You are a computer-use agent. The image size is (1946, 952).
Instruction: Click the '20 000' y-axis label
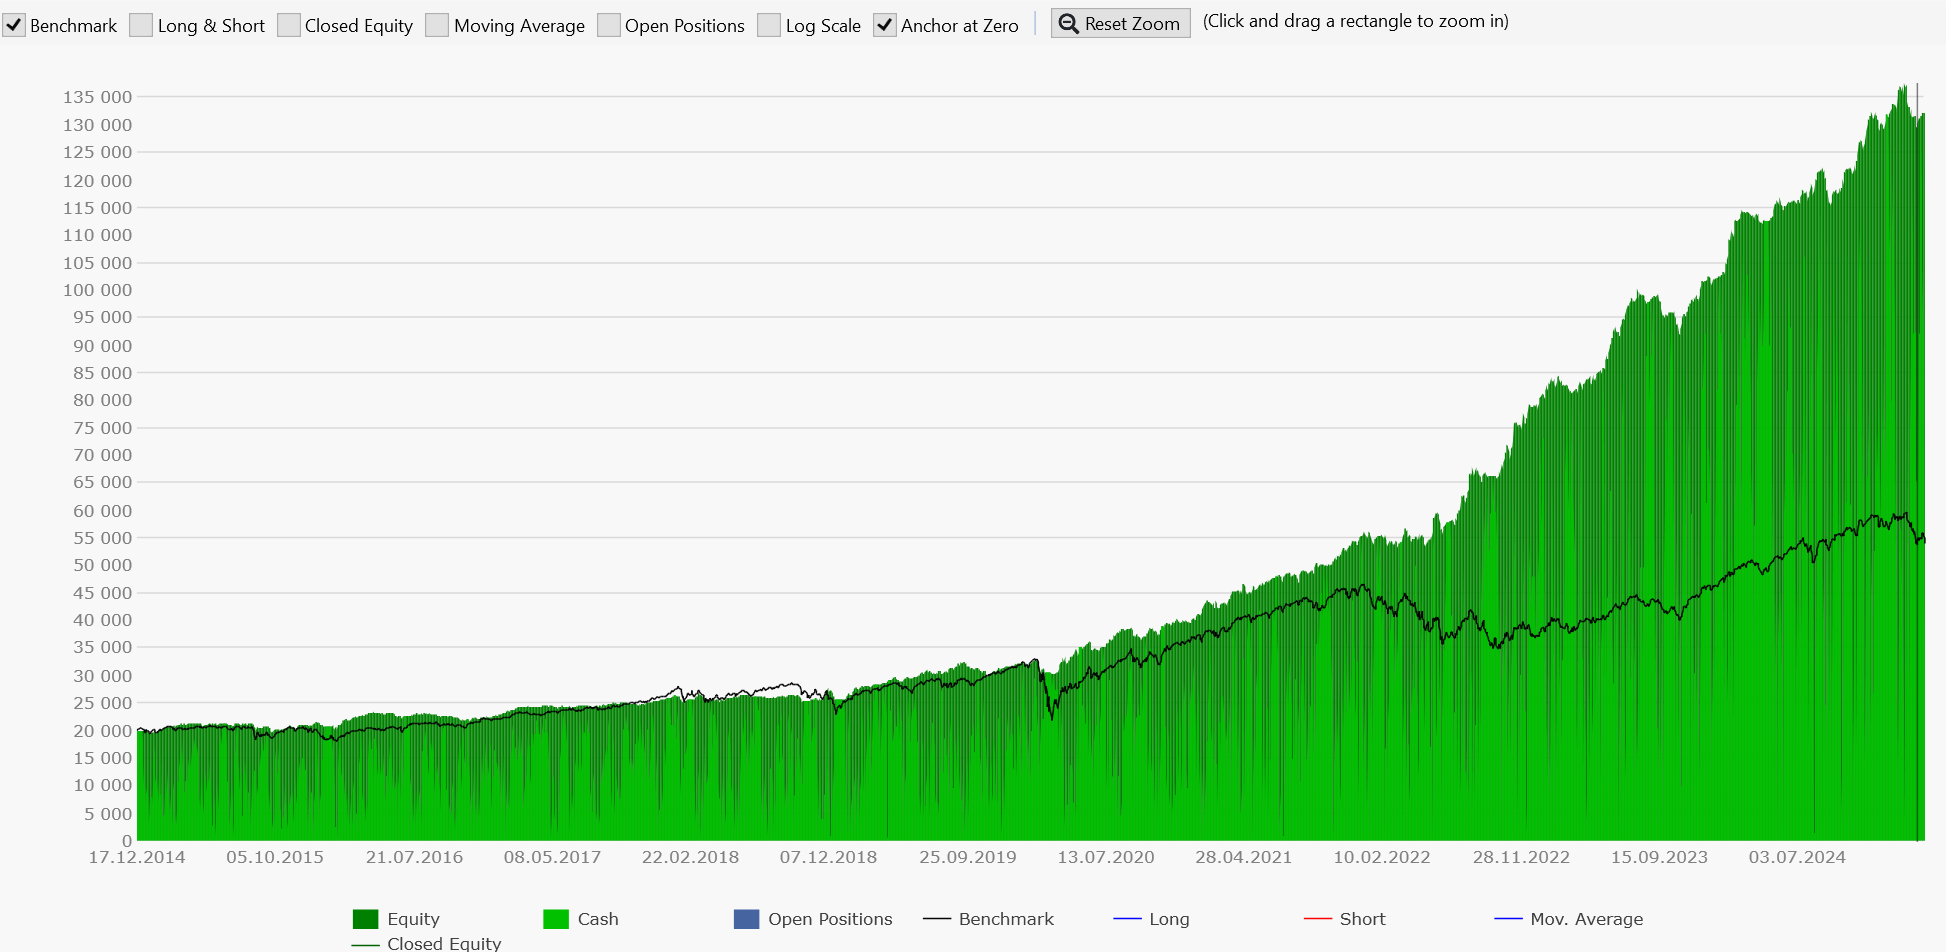[102, 731]
